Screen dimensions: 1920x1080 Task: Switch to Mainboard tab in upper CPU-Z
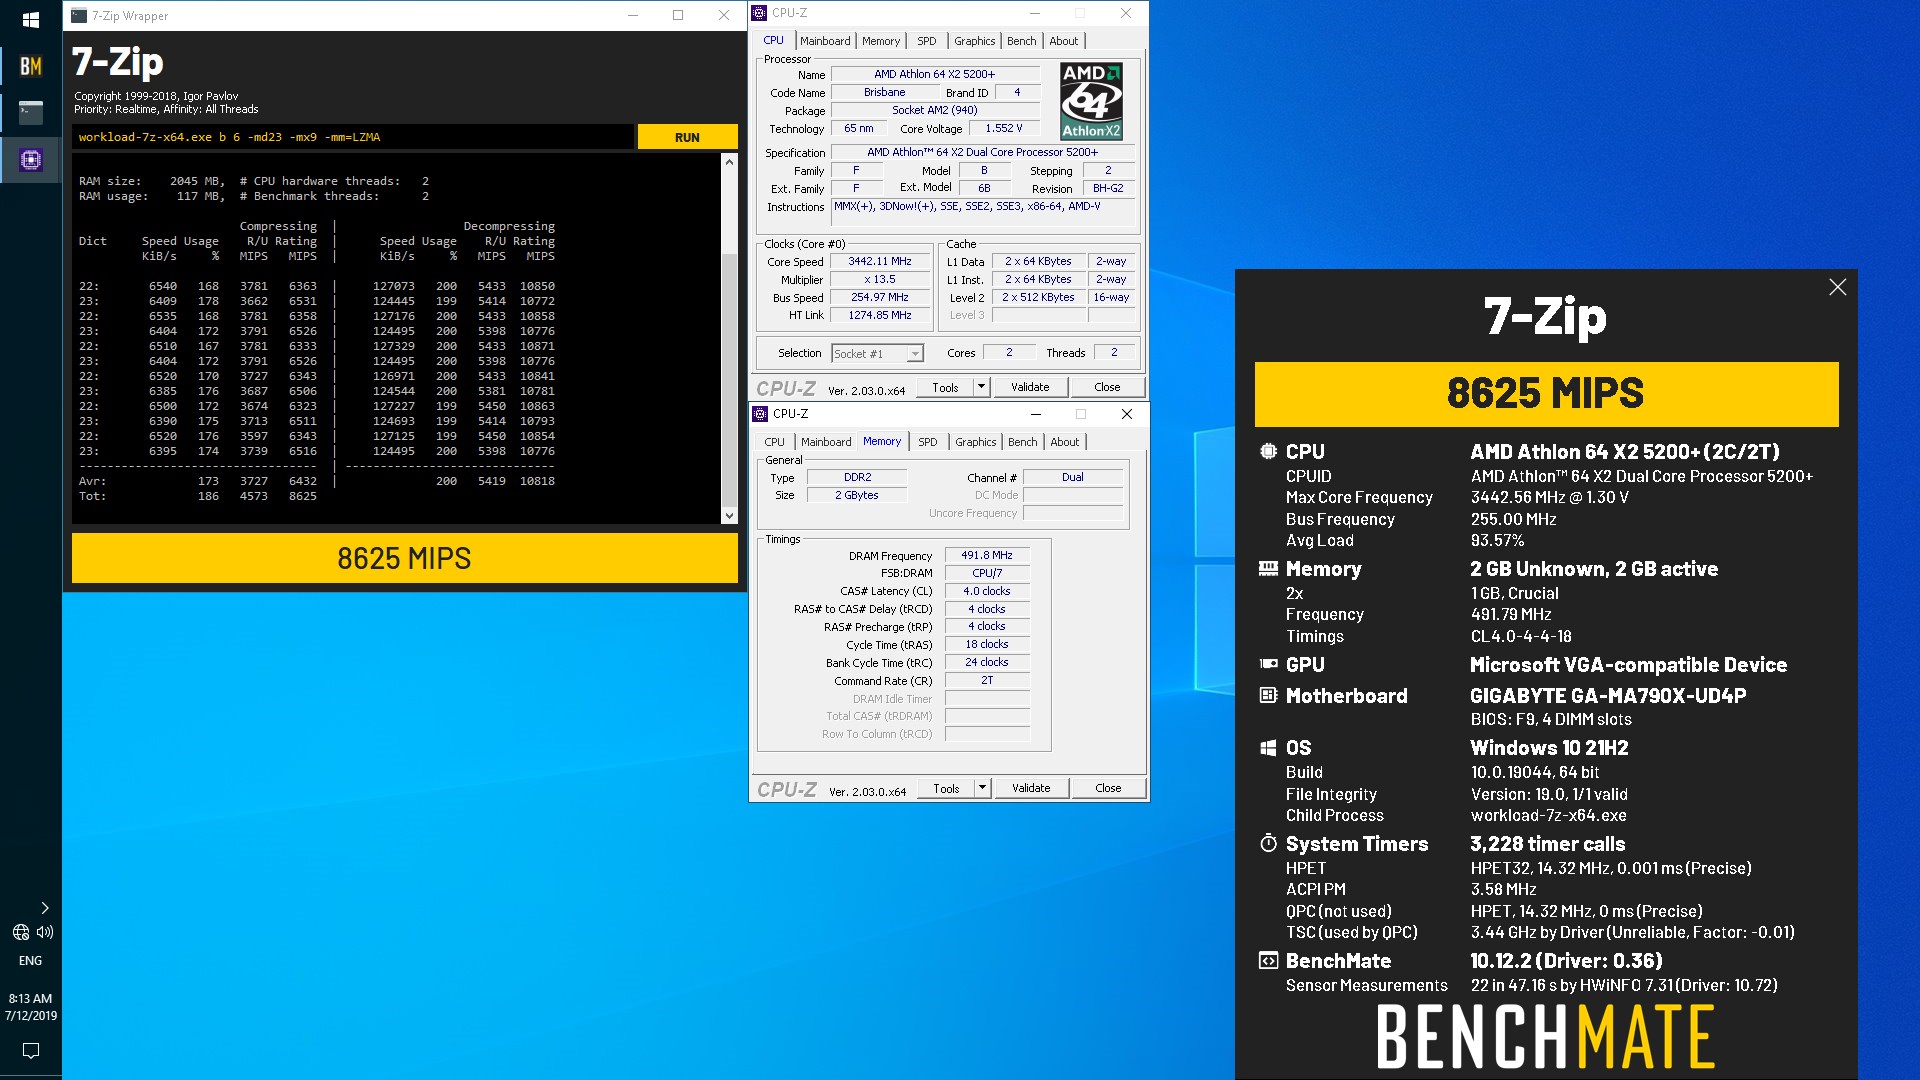[x=825, y=41]
